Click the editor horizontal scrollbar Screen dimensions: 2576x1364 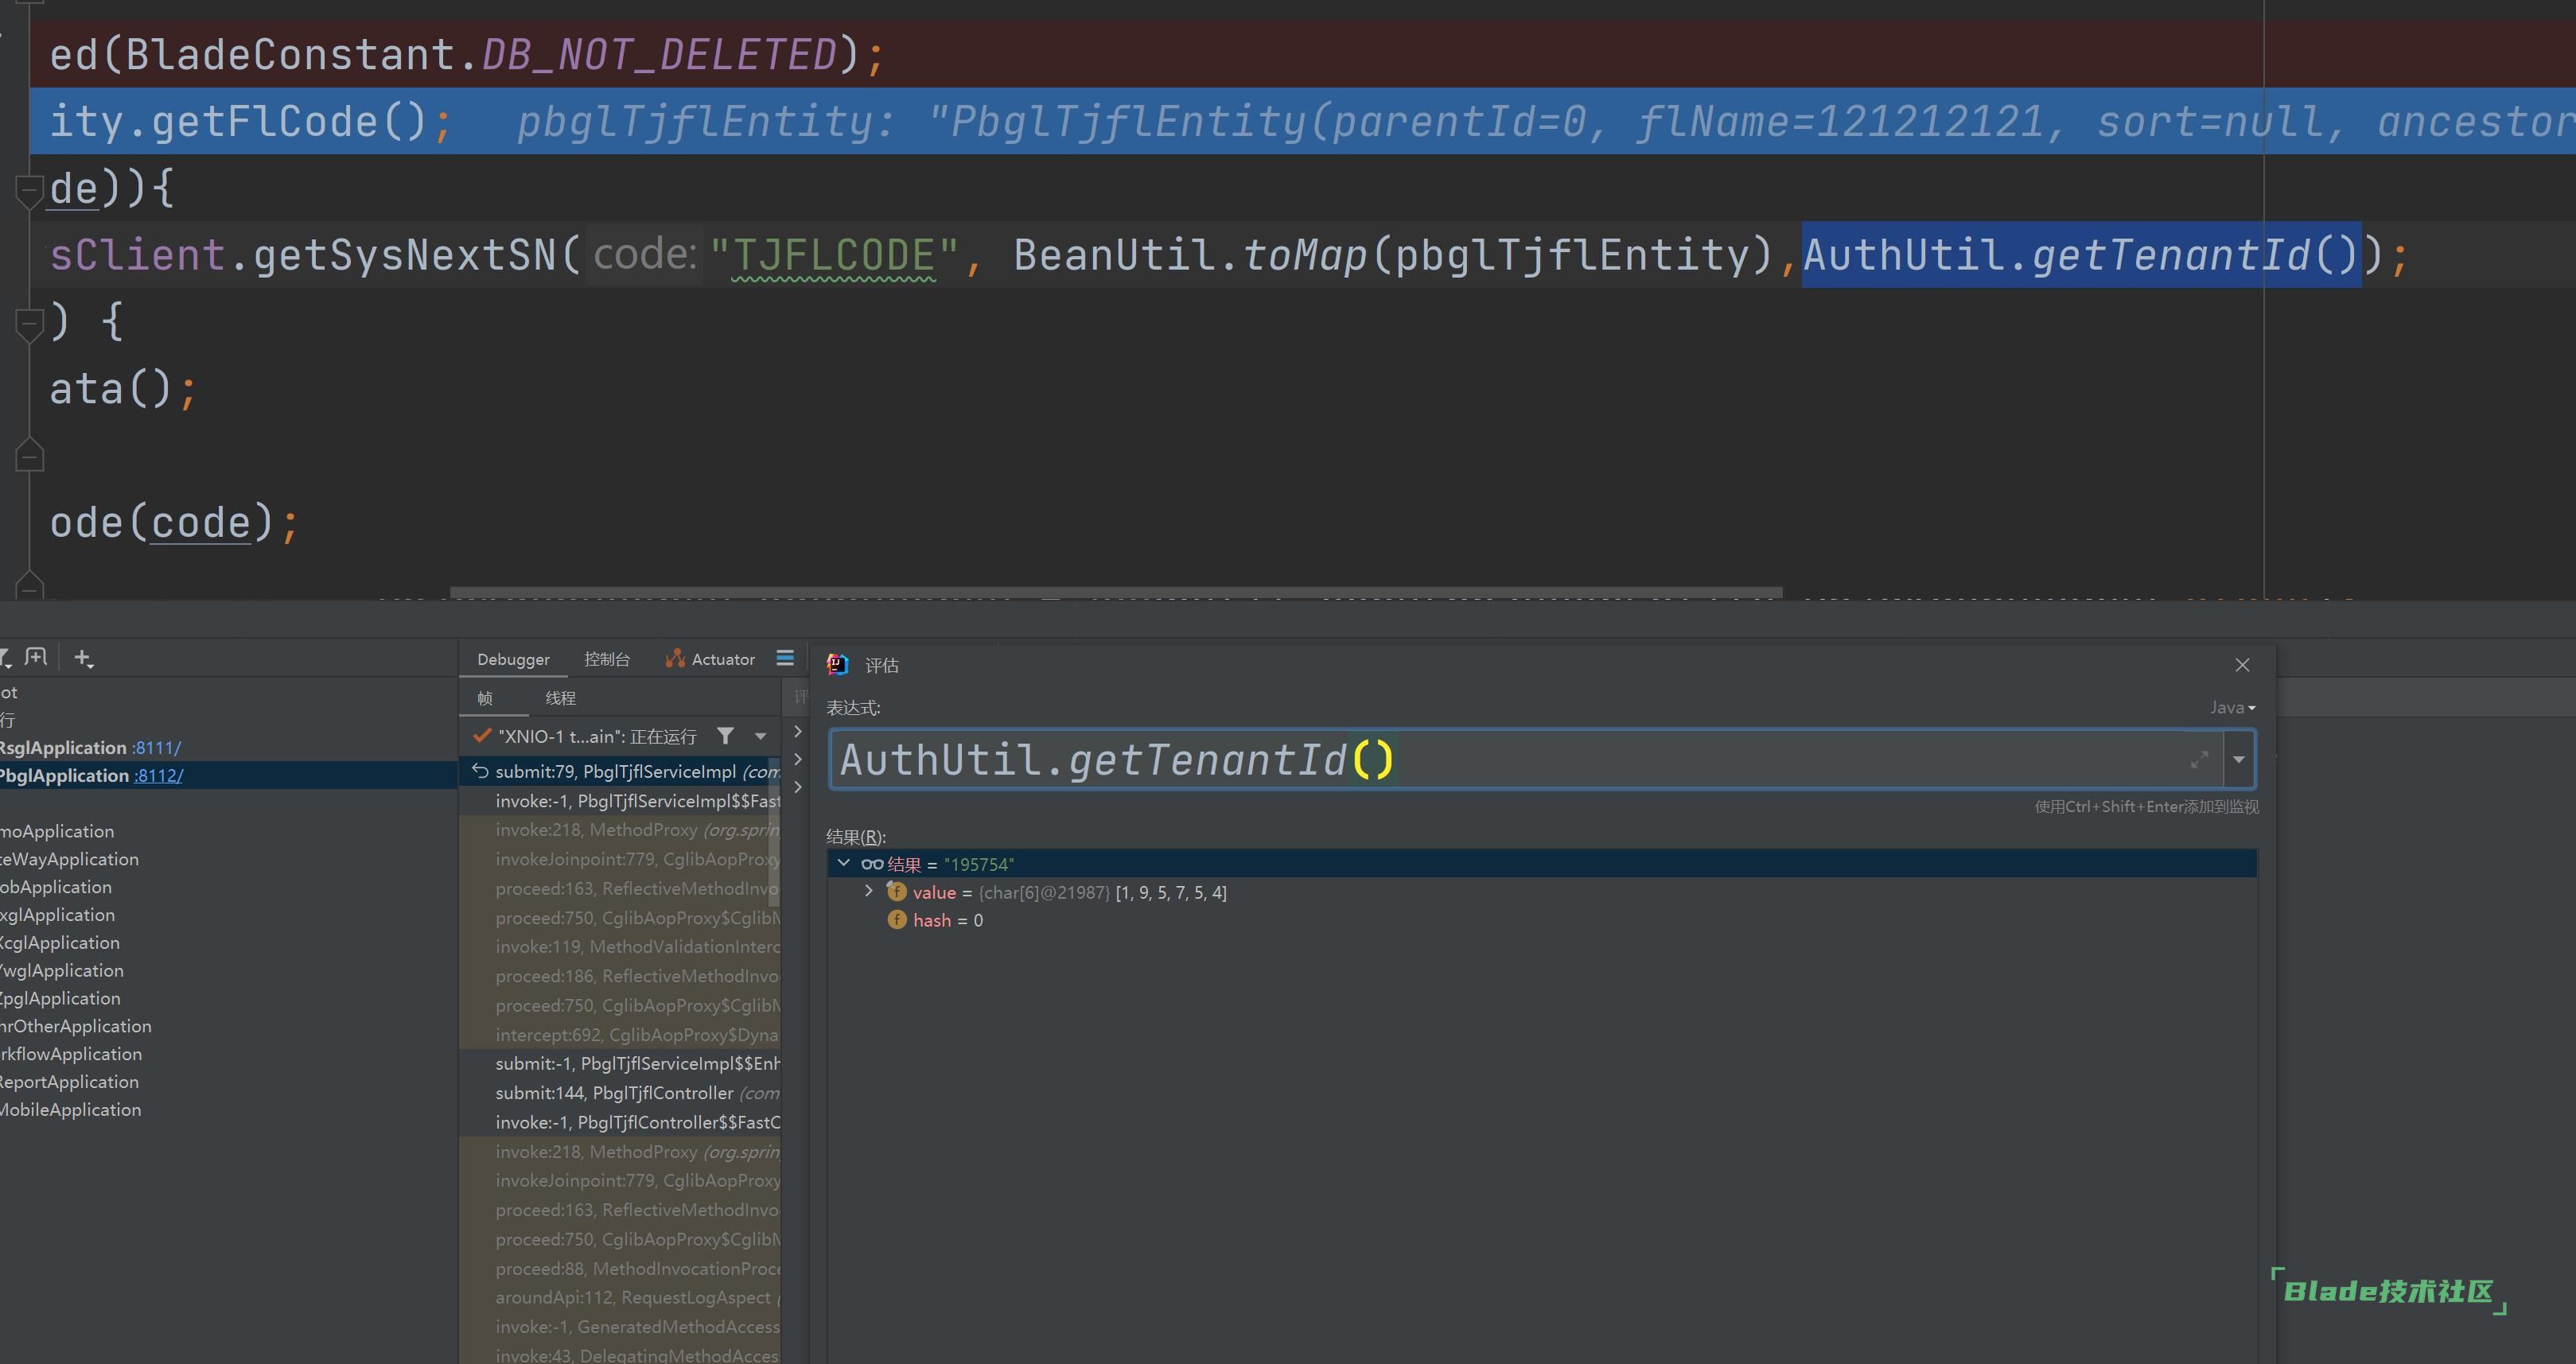pyautogui.click(x=1115, y=593)
